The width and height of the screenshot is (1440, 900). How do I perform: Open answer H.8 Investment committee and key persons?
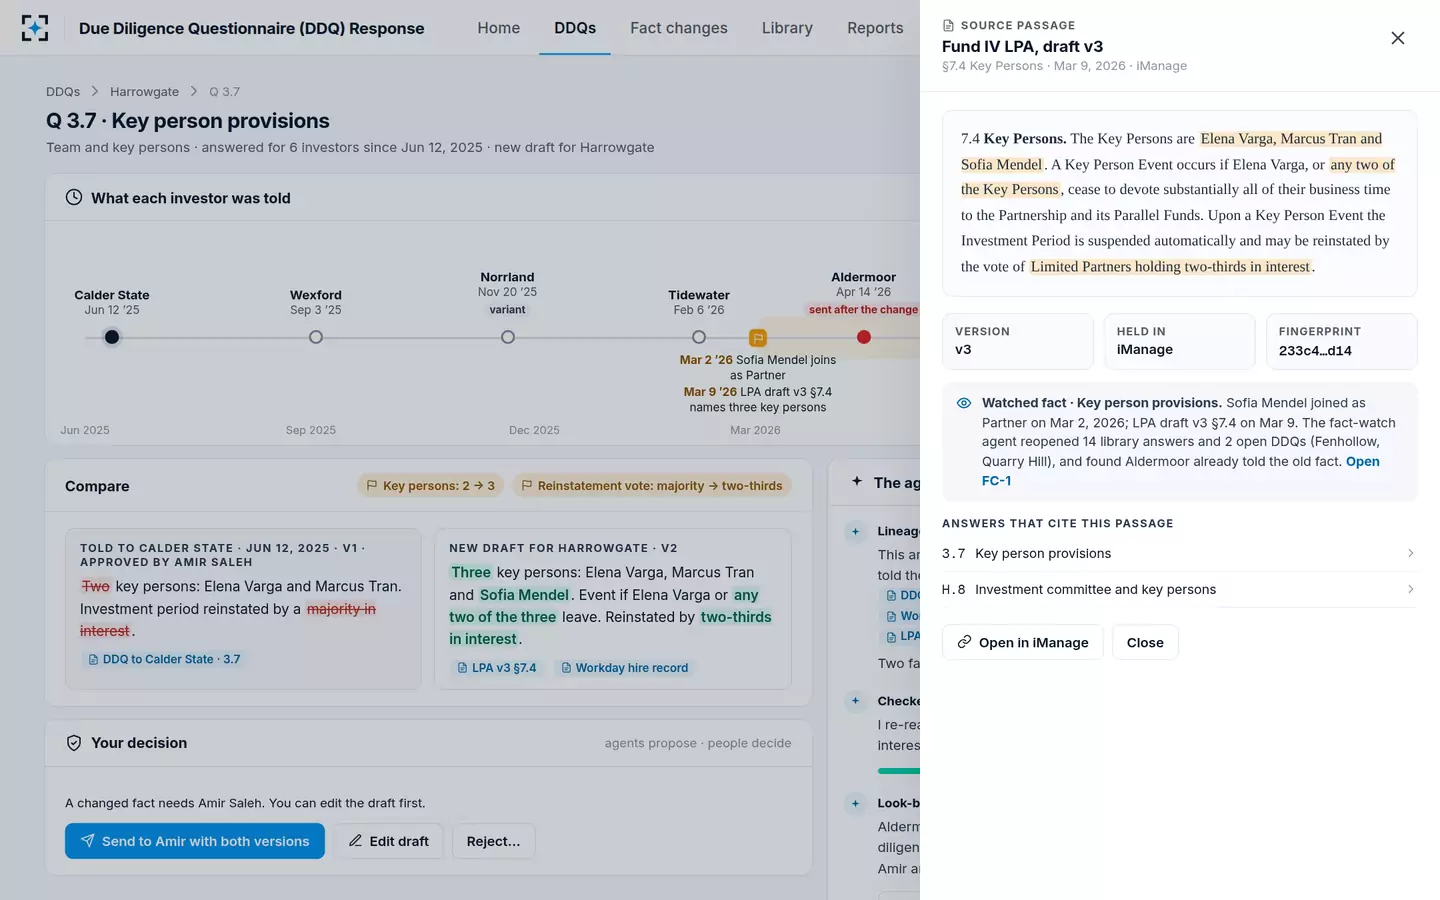1179,590
